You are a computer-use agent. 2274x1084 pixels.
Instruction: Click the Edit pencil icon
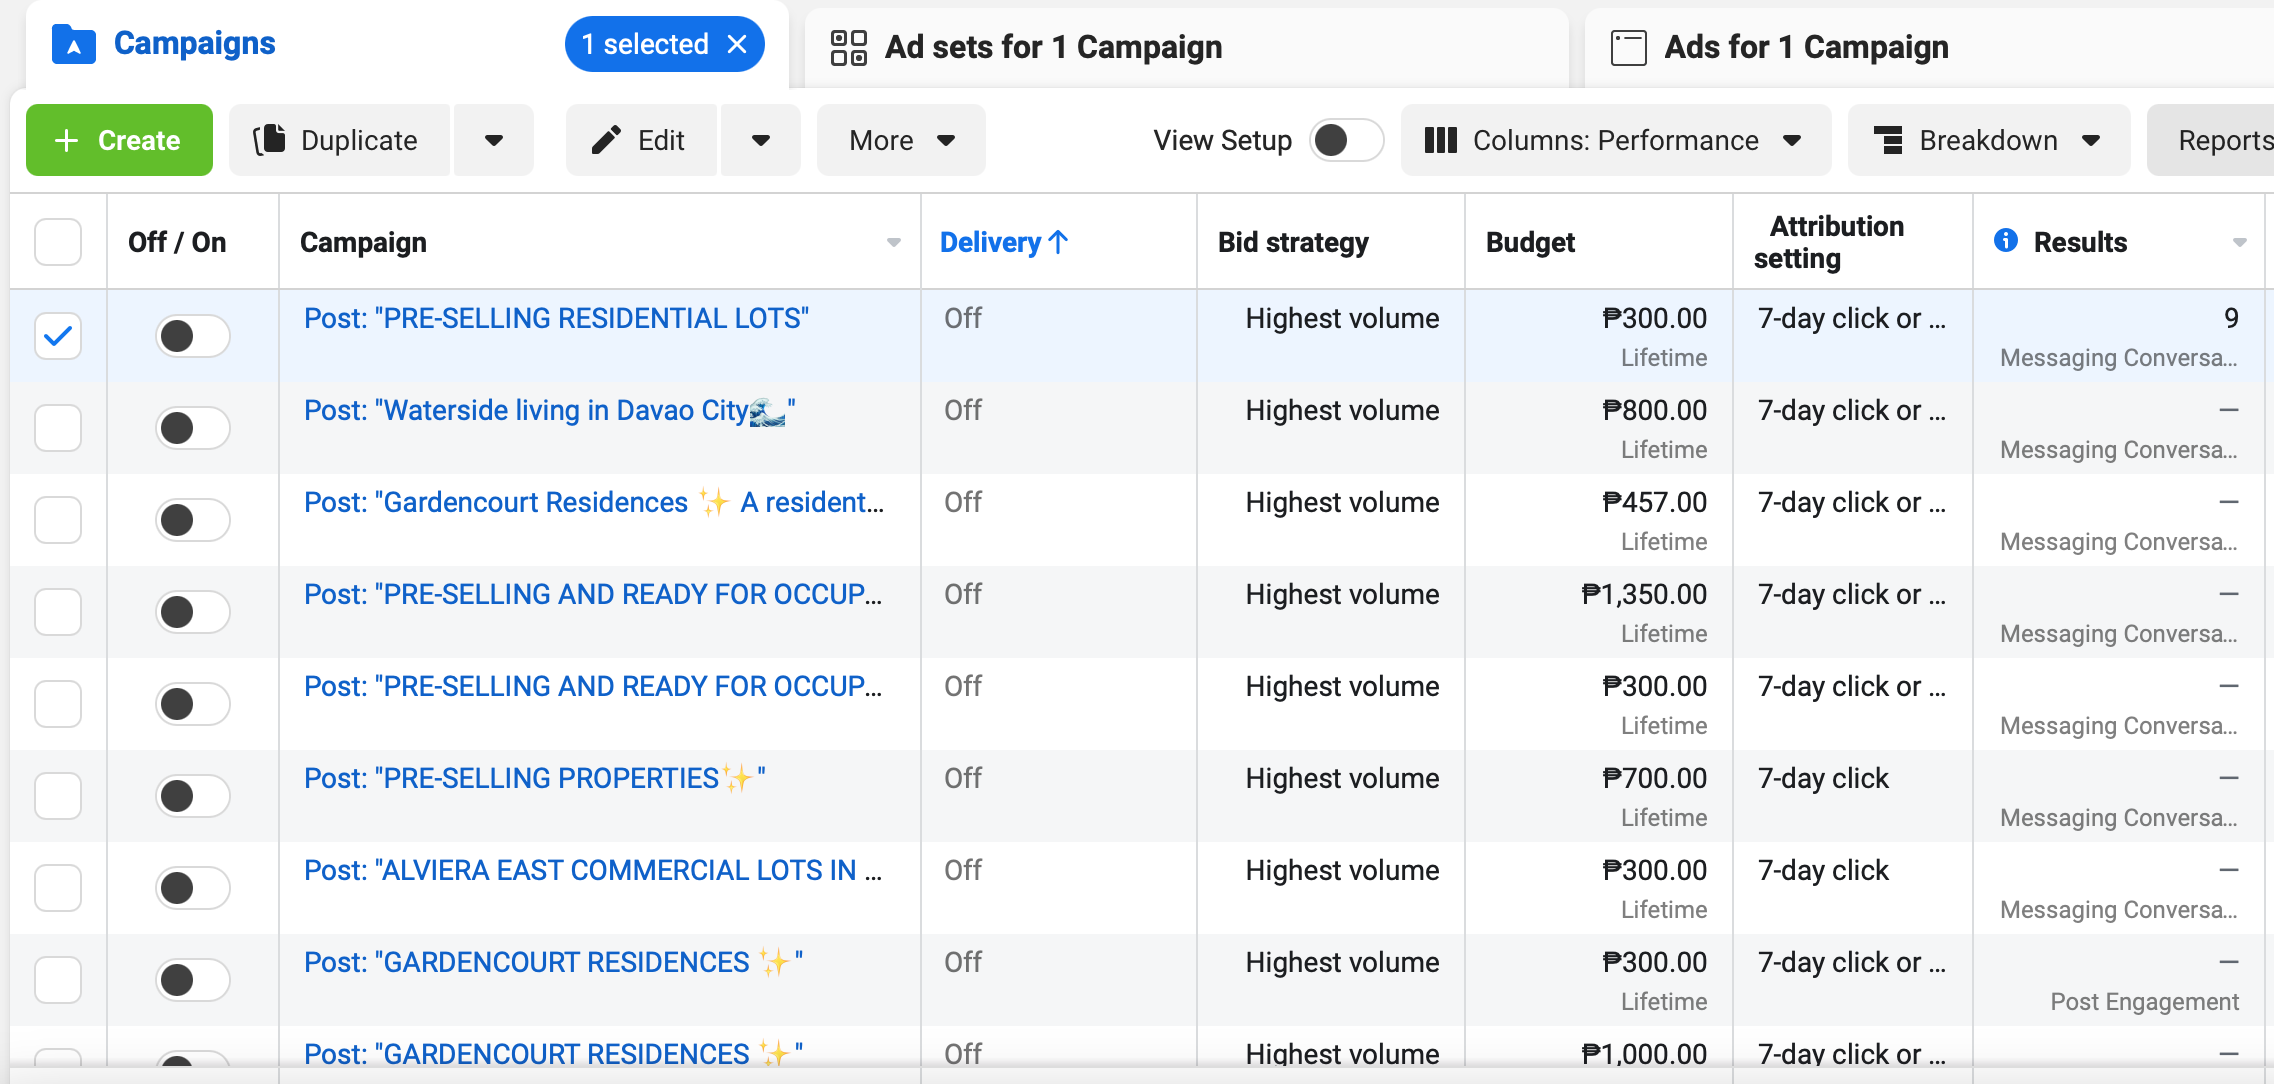[606, 140]
